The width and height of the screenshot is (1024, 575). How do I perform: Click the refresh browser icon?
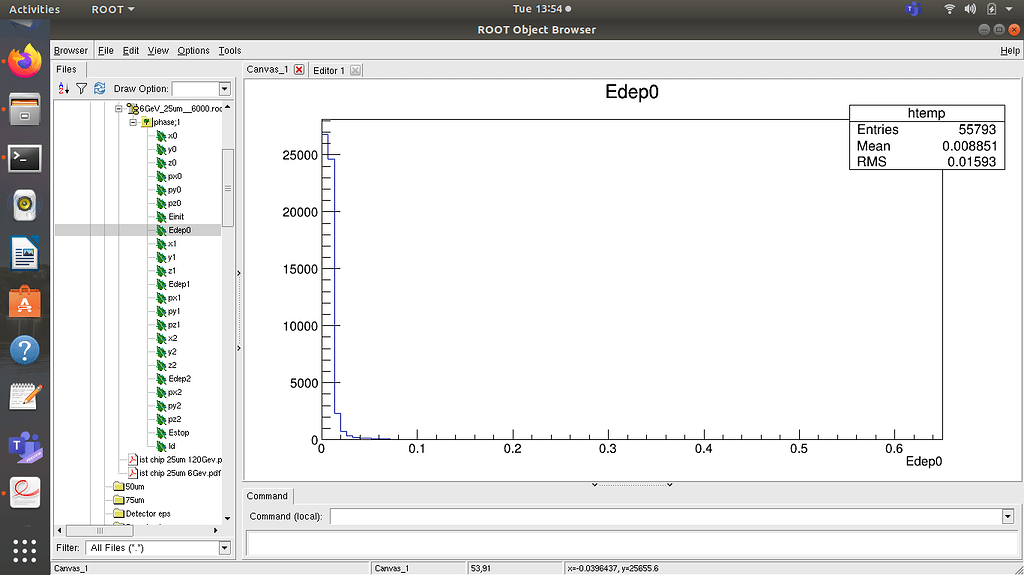pyautogui.click(x=99, y=88)
